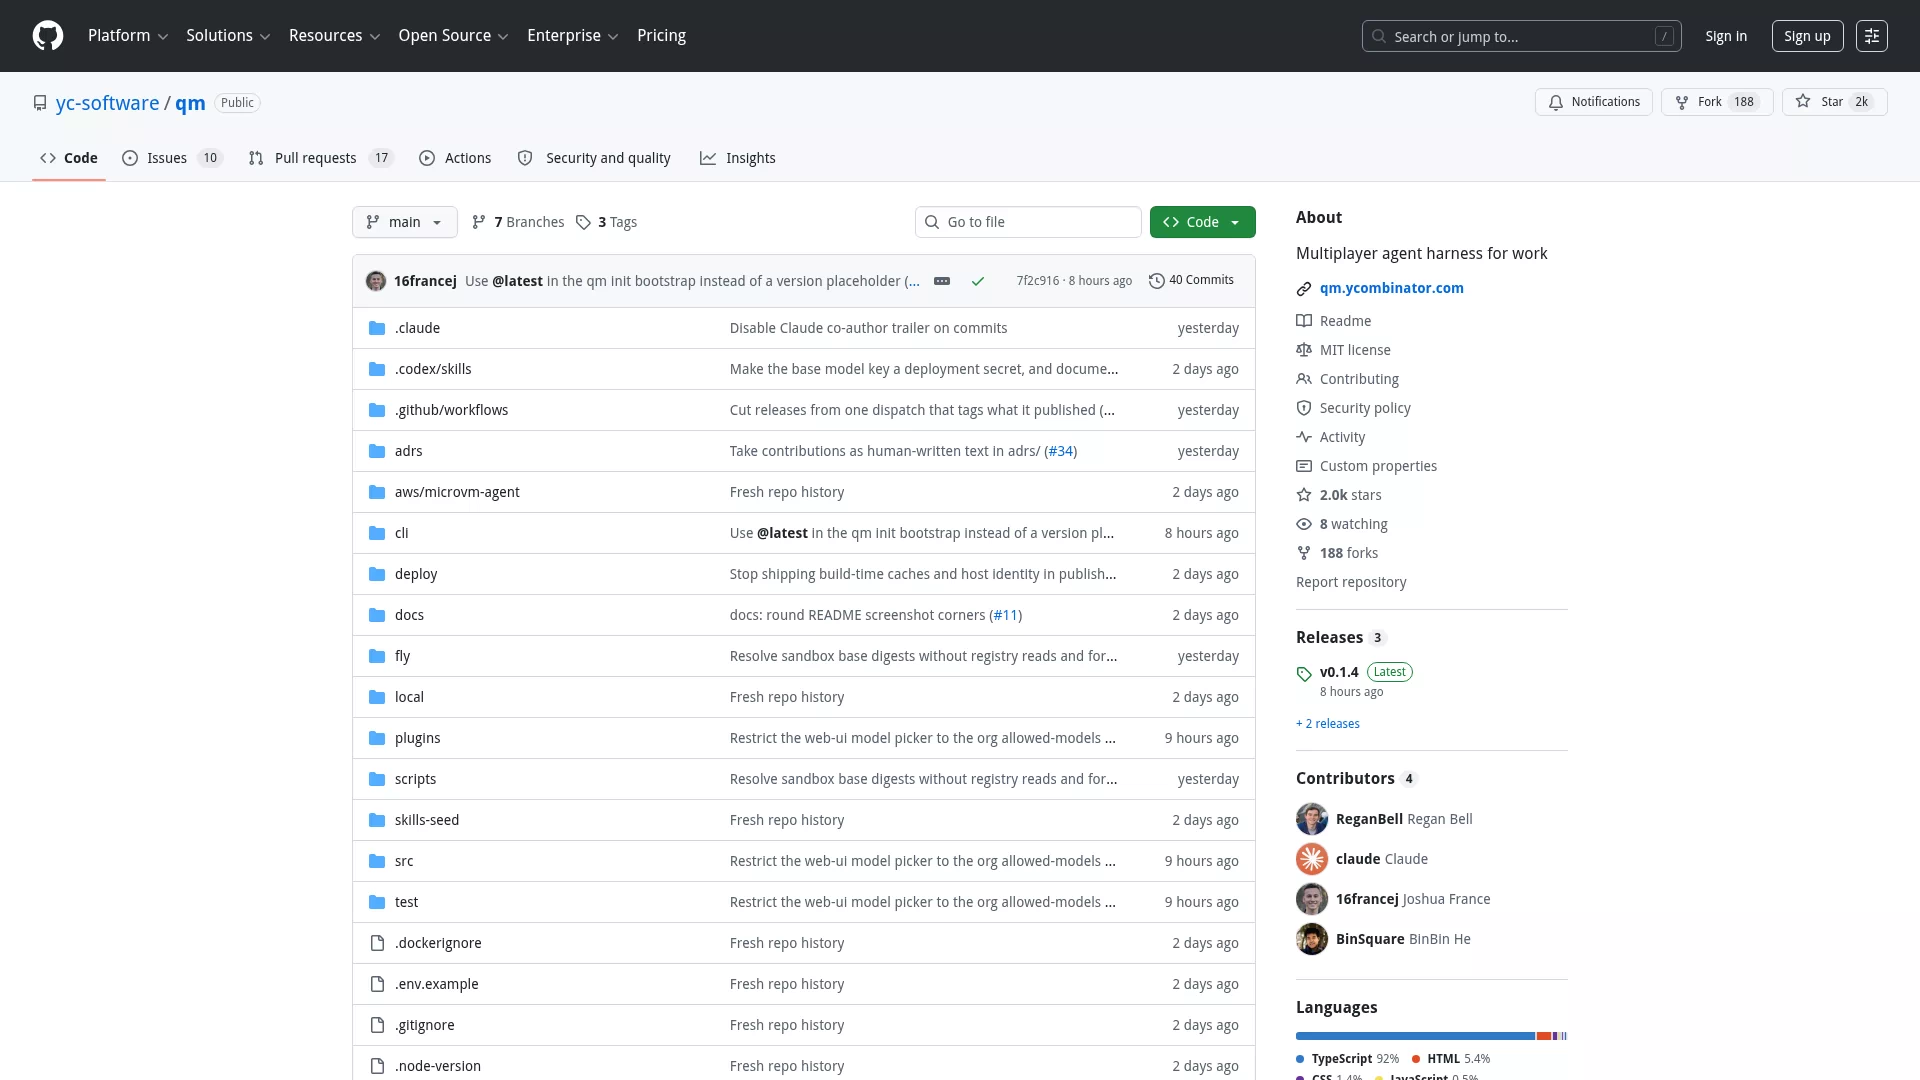Expand the commit message ellipsis button
Image resolution: width=1920 pixels, height=1080 pixels.
click(942, 281)
